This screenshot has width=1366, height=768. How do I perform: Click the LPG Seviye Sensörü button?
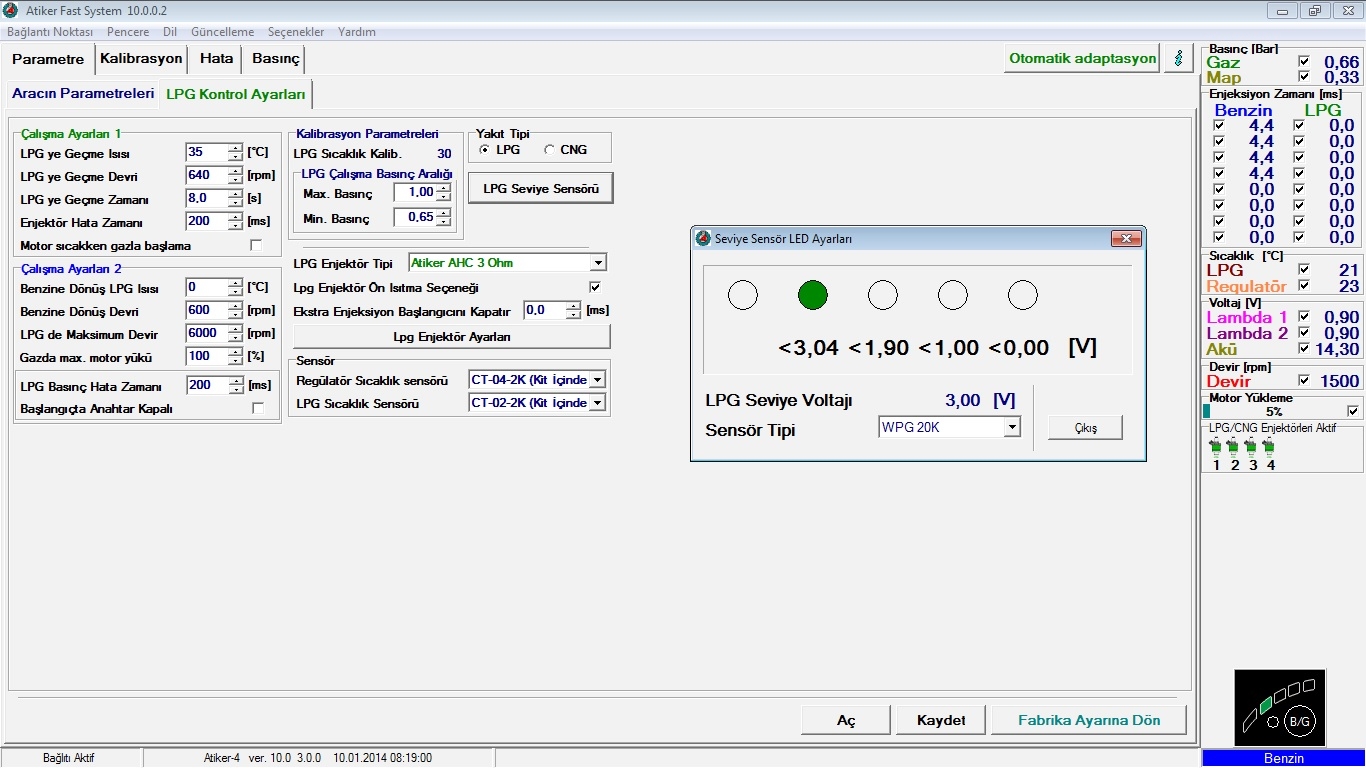[x=541, y=188]
